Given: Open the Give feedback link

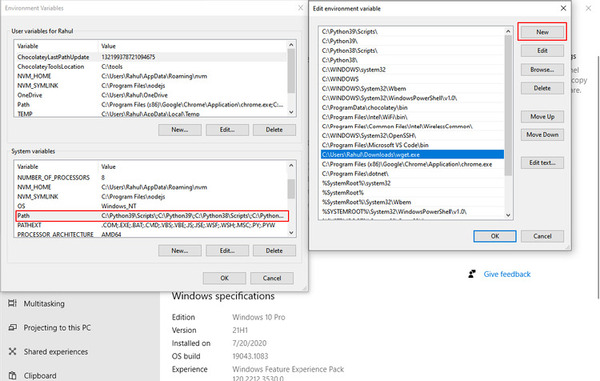Looking at the screenshot, I should point(507,274).
